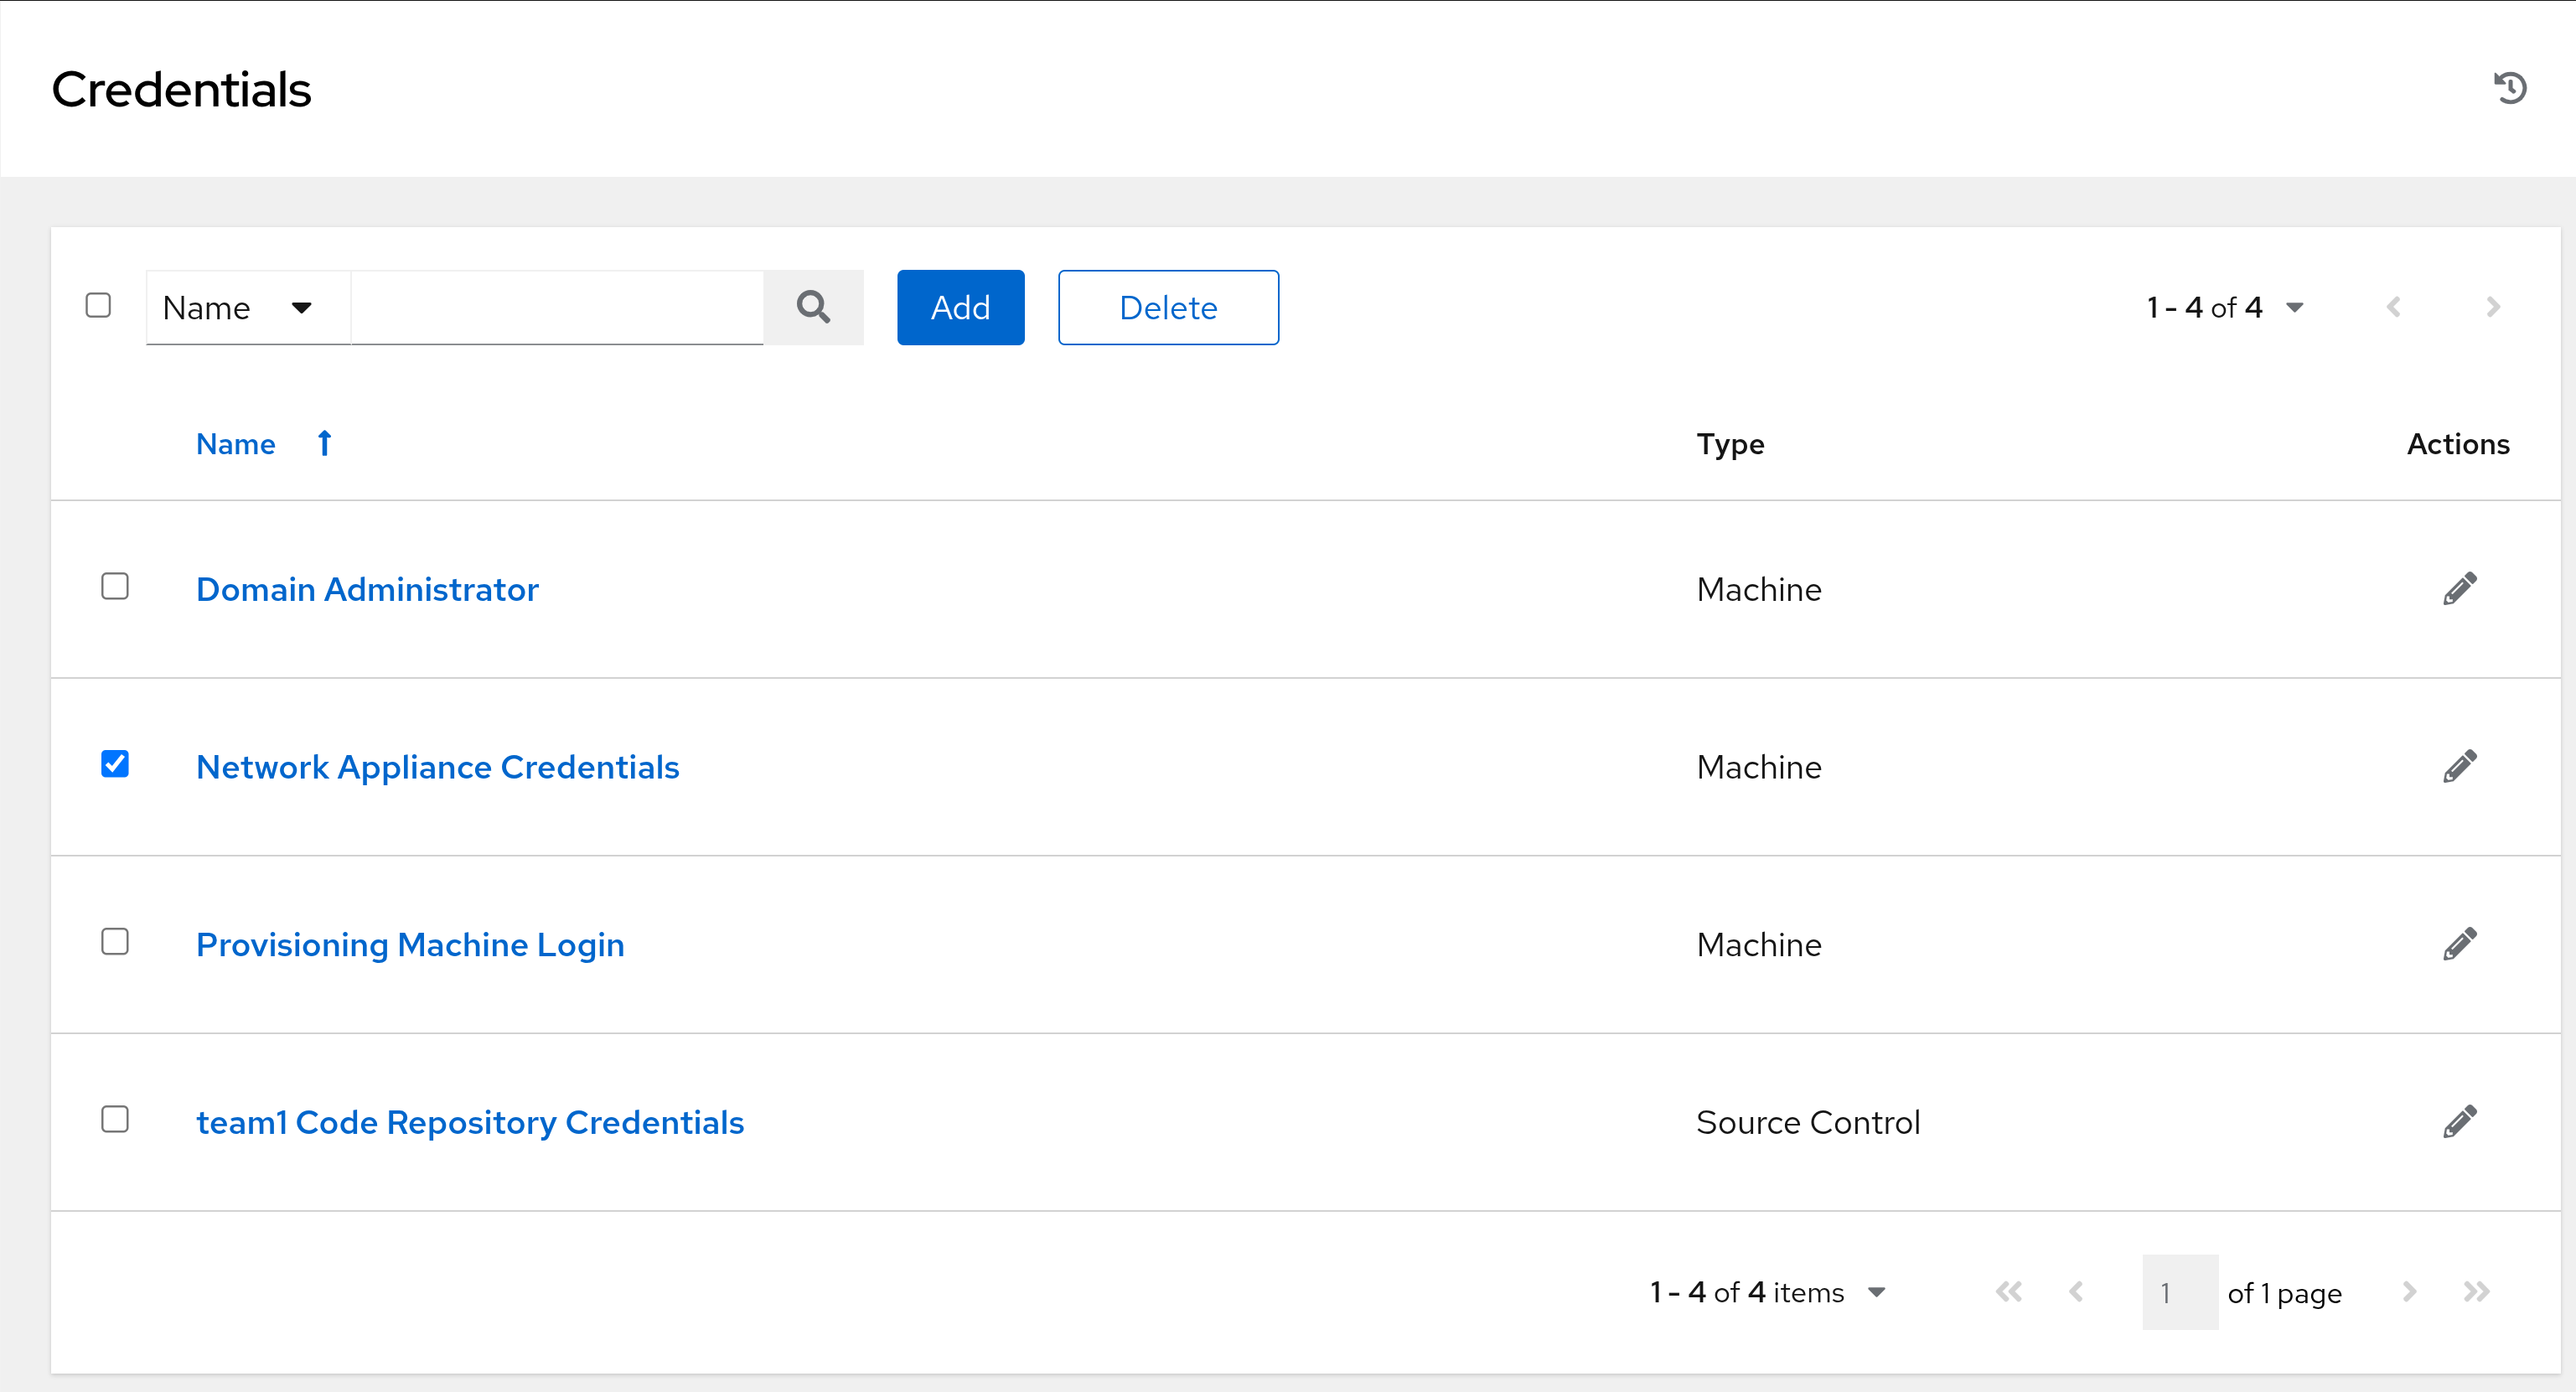Open the Provisioning Machine Login link
This screenshot has height=1392, width=2576.
410,944
